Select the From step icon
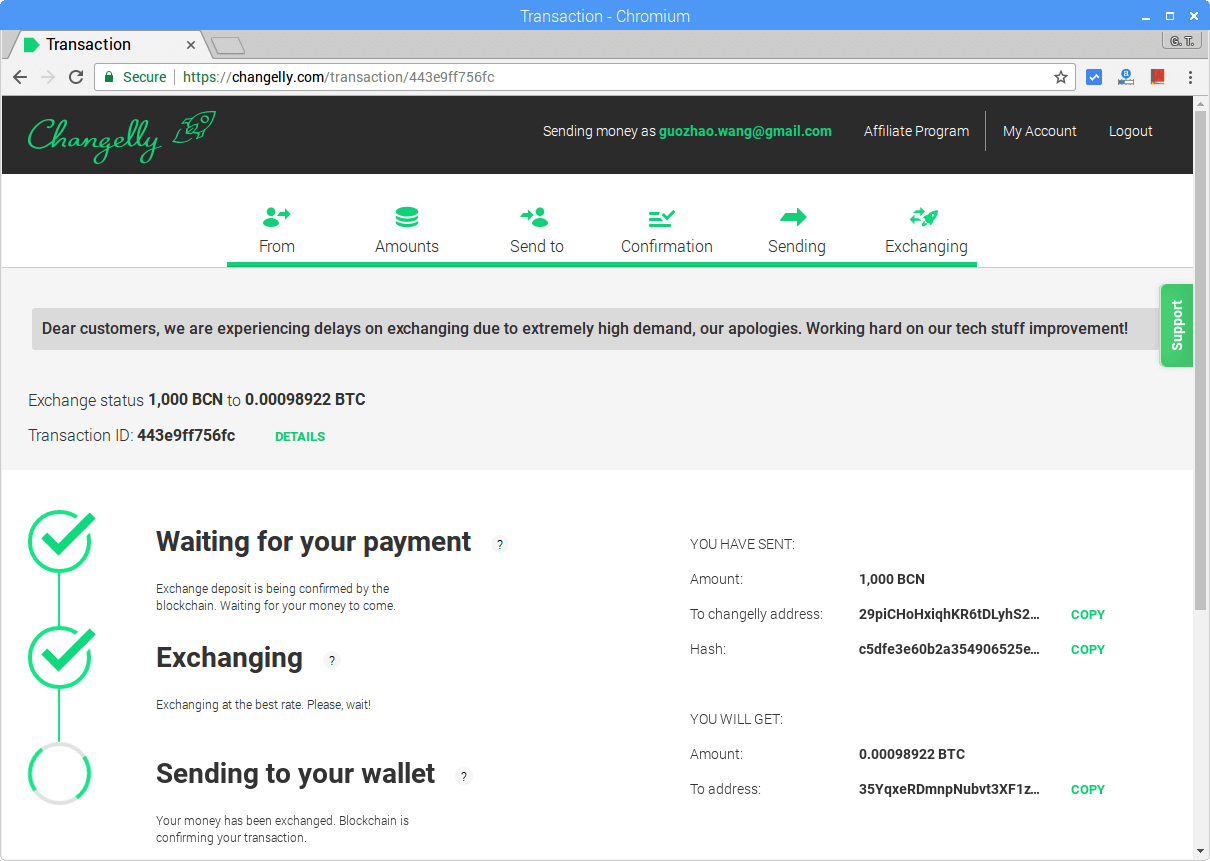The image size is (1210, 861). click(x=276, y=215)
